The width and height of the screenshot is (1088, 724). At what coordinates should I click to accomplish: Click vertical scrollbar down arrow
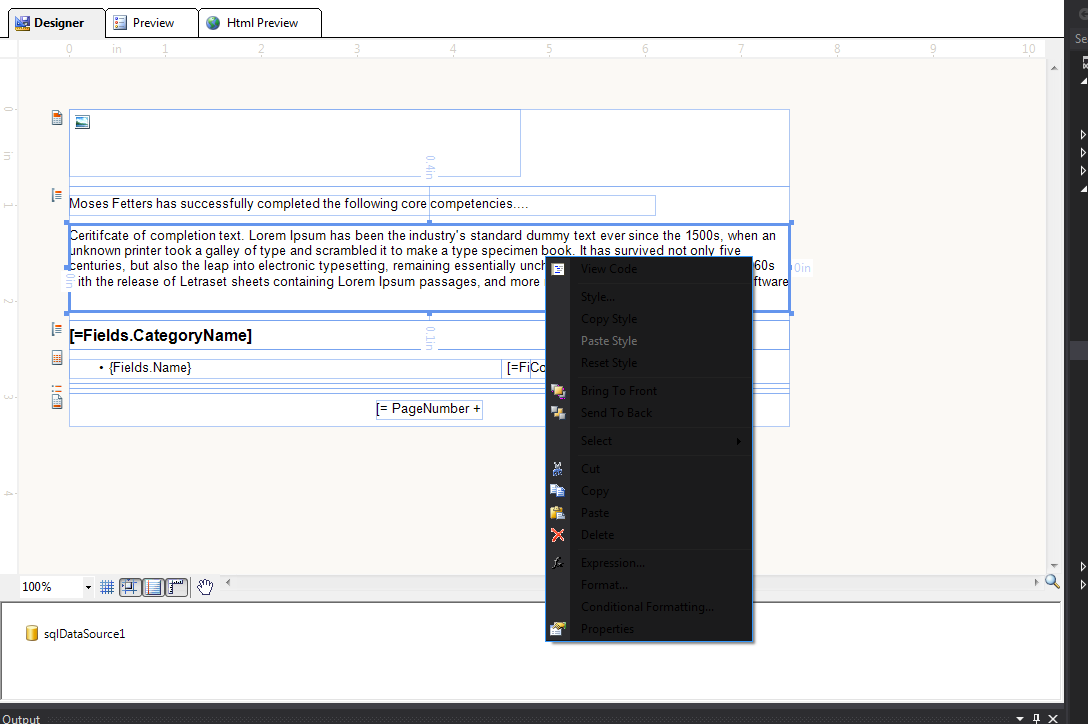[x=1054, y=566]
